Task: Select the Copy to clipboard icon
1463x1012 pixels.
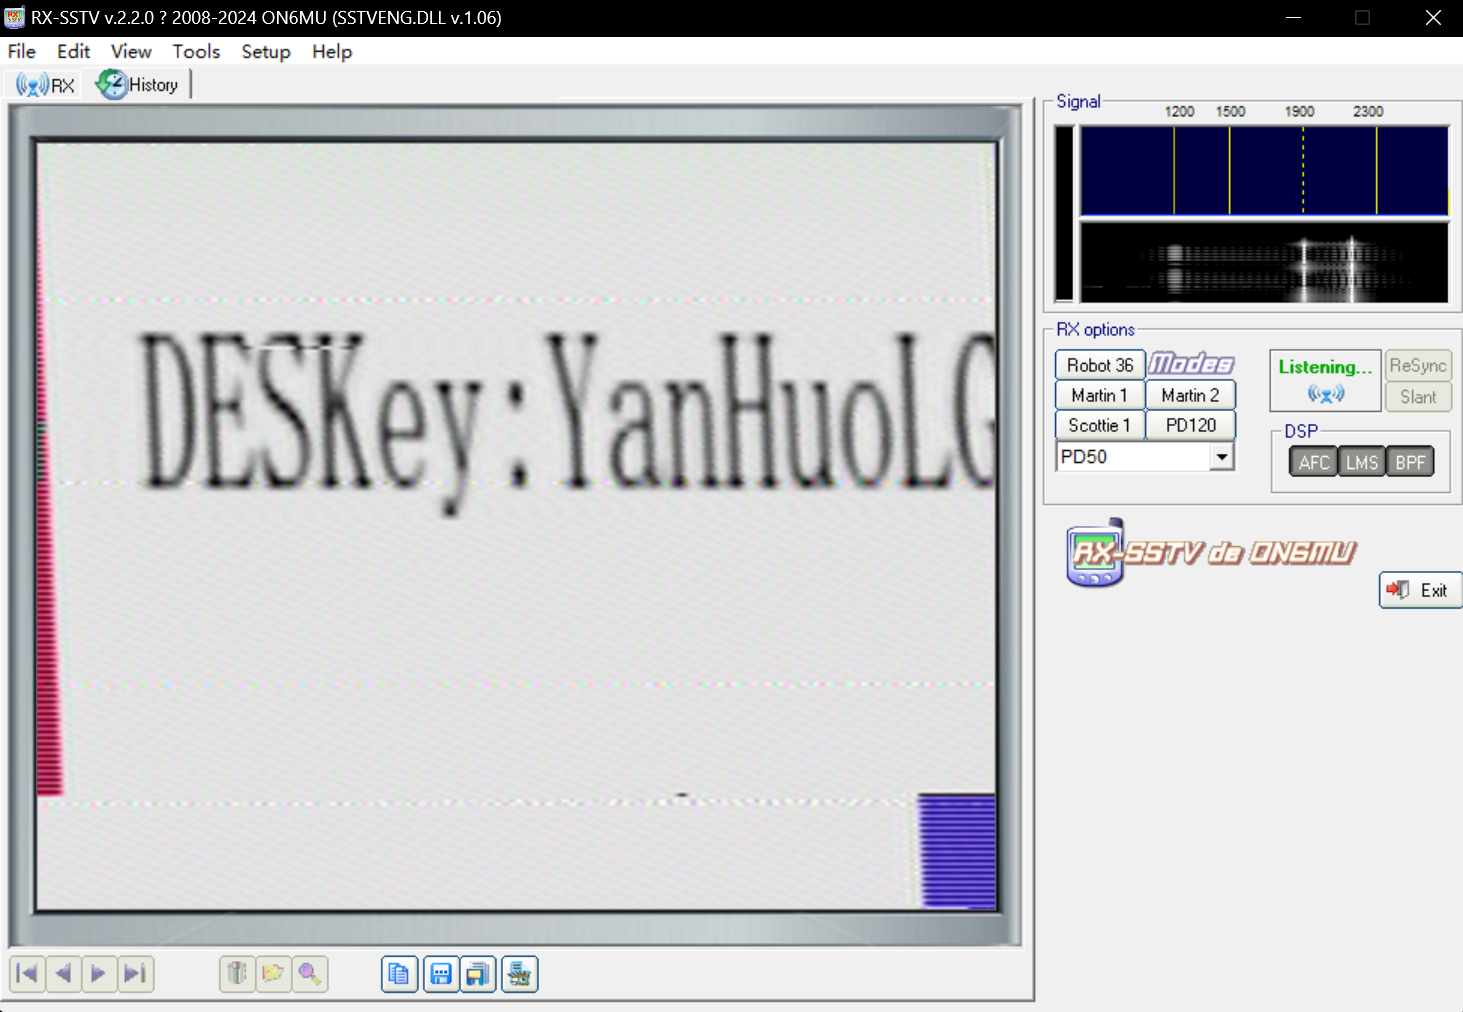Action: tap(399, 974)
